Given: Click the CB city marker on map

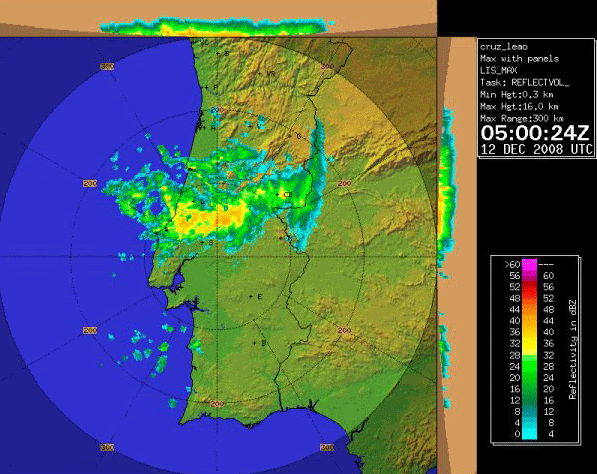Looking at the screenshot, I should click(284, 195).
